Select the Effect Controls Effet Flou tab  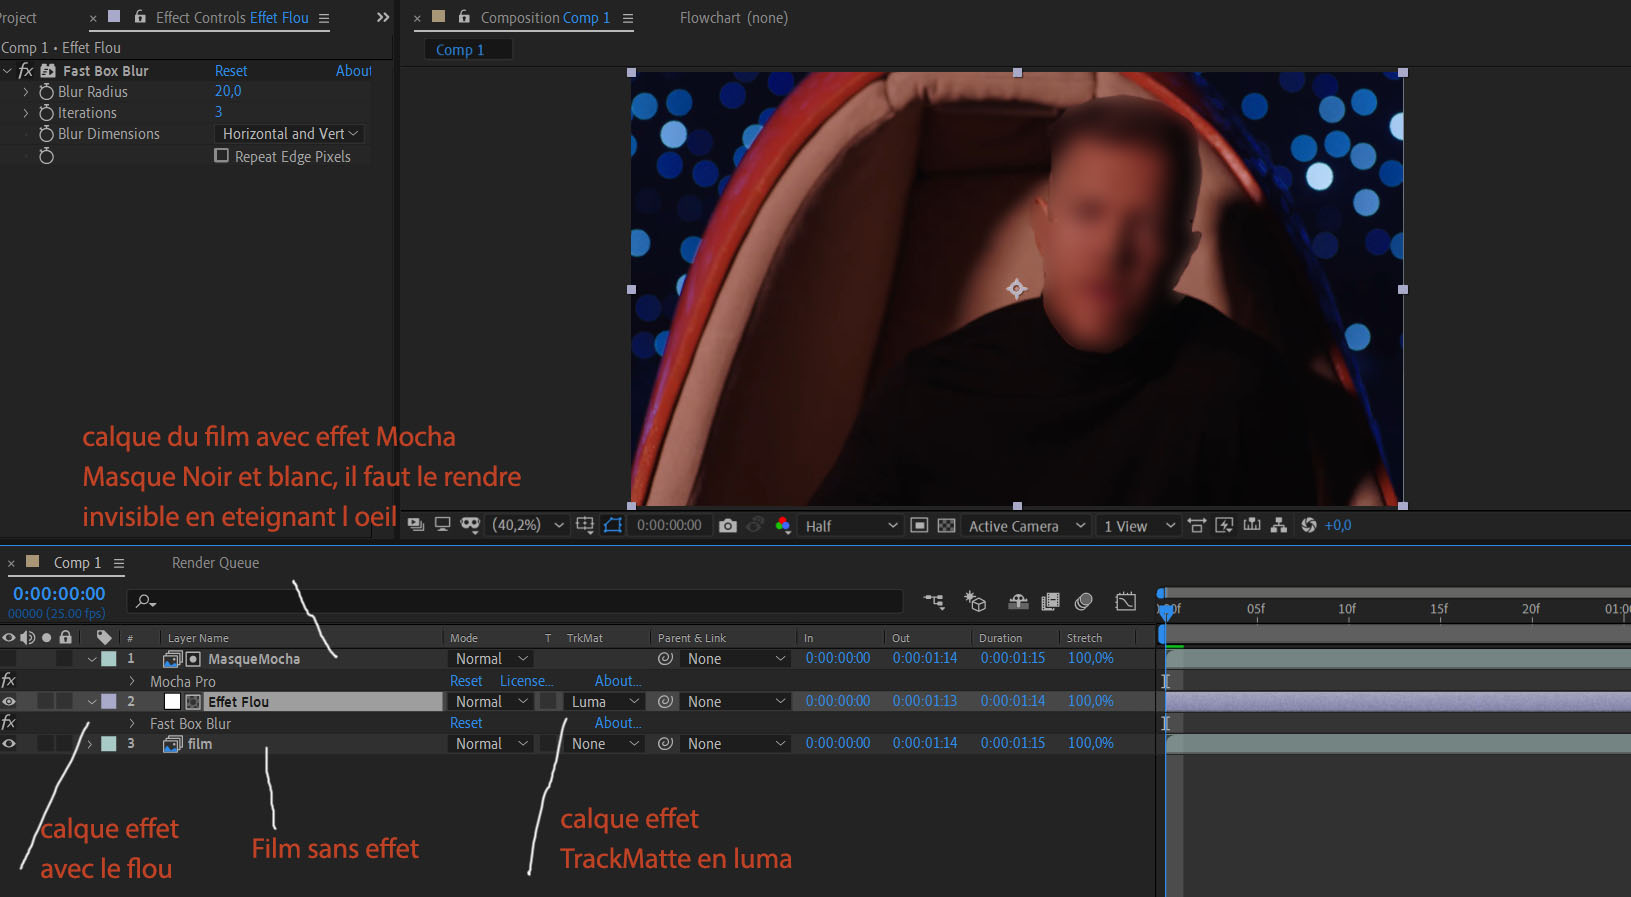click(232, 18)
